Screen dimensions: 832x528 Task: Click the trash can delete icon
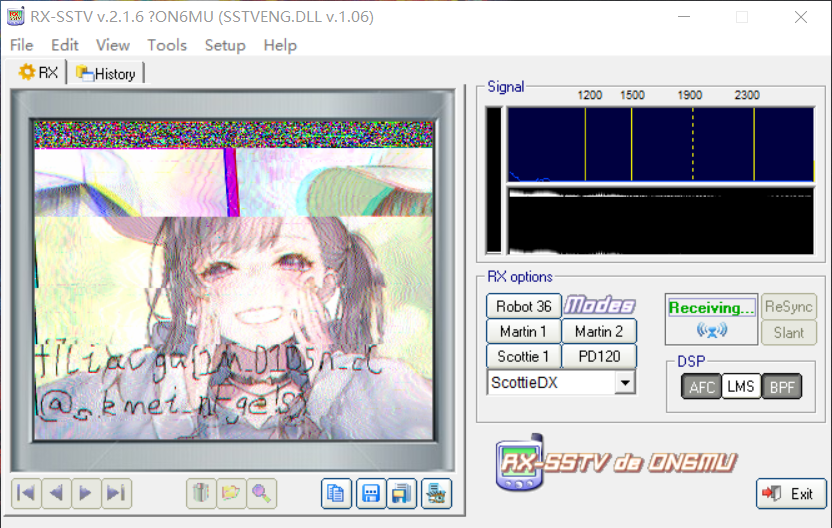click(x=201, y=493)
